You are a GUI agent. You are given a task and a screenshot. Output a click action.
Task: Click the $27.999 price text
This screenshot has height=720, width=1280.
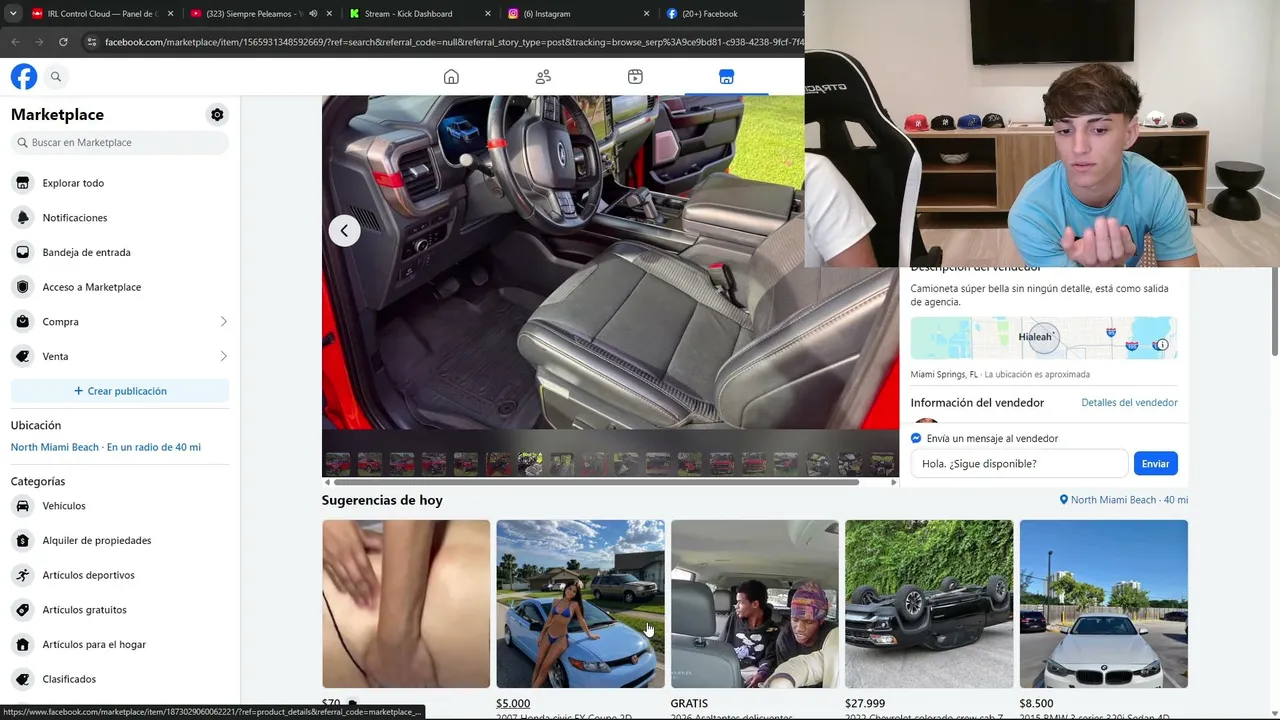(x=865, y=704)
